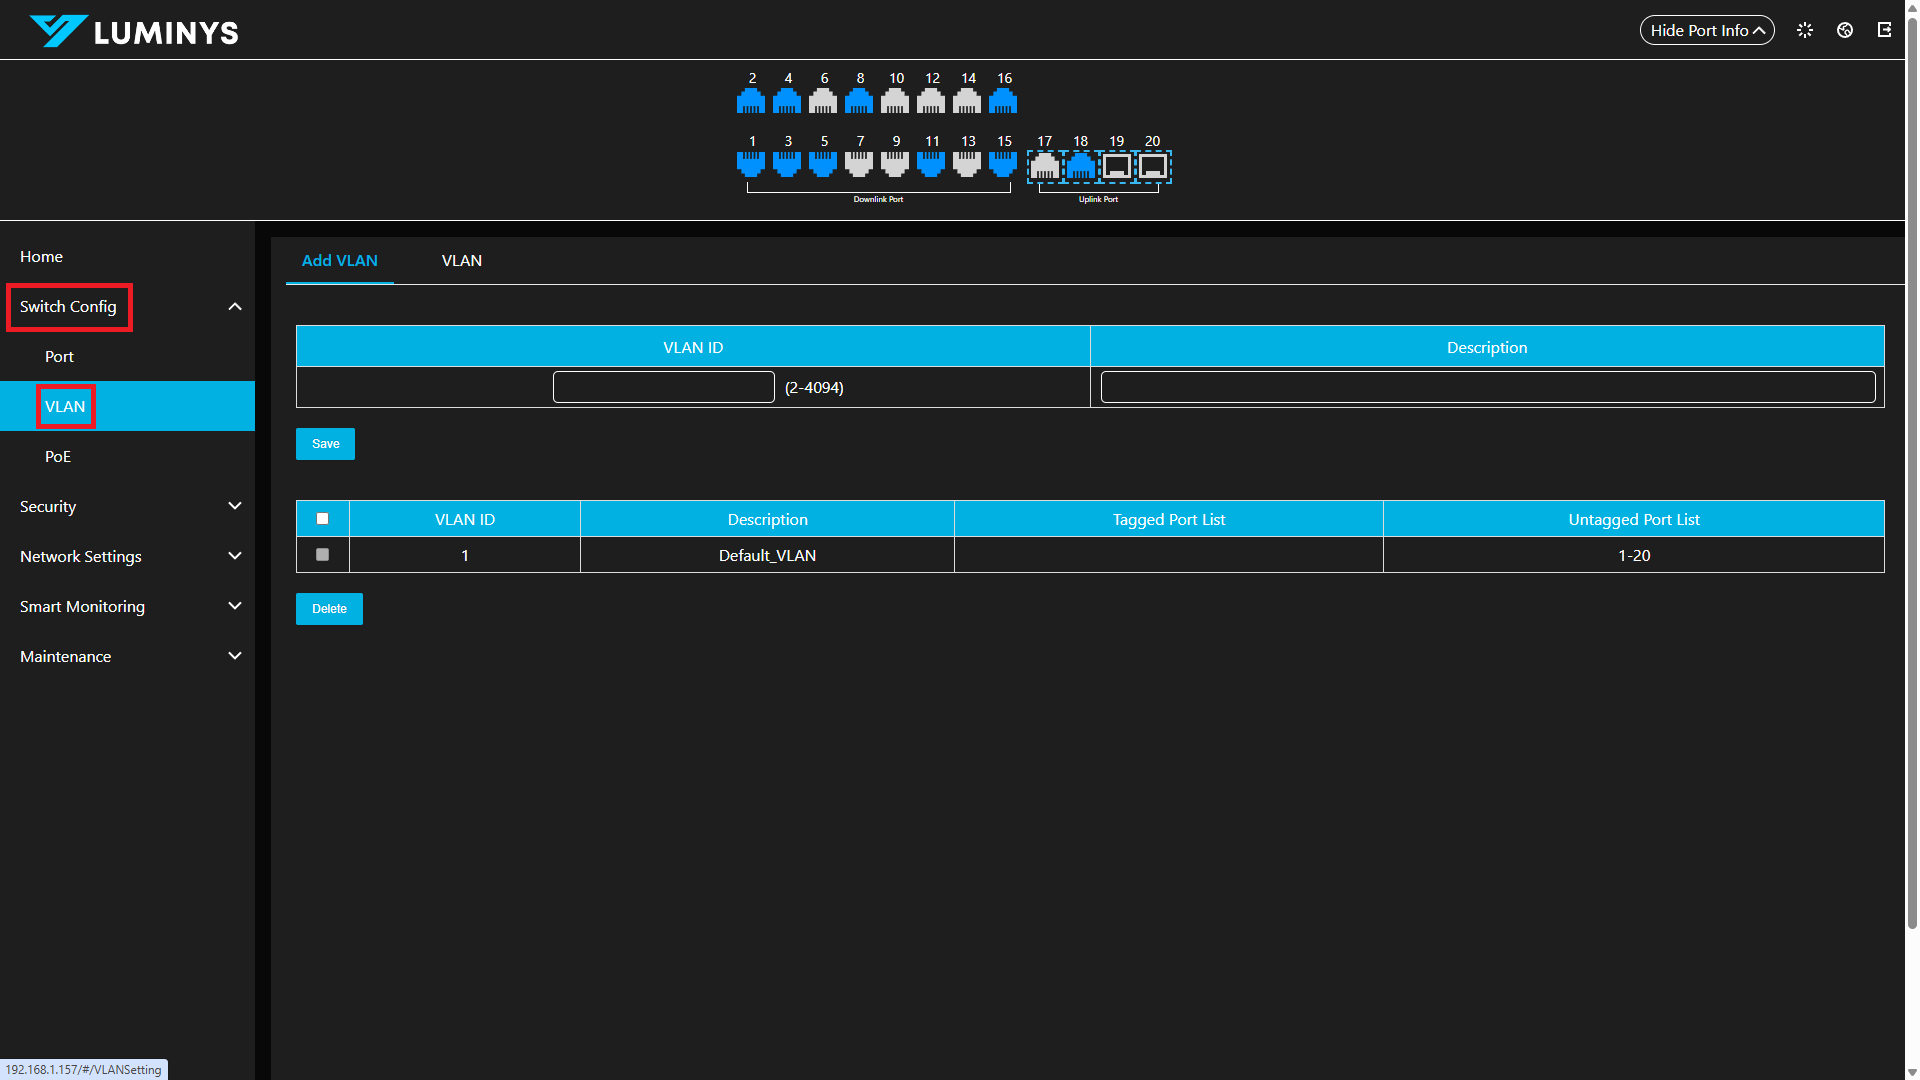Screen dimensions: 1920x1080
Task: Click the Delete button
Action: 329,609
